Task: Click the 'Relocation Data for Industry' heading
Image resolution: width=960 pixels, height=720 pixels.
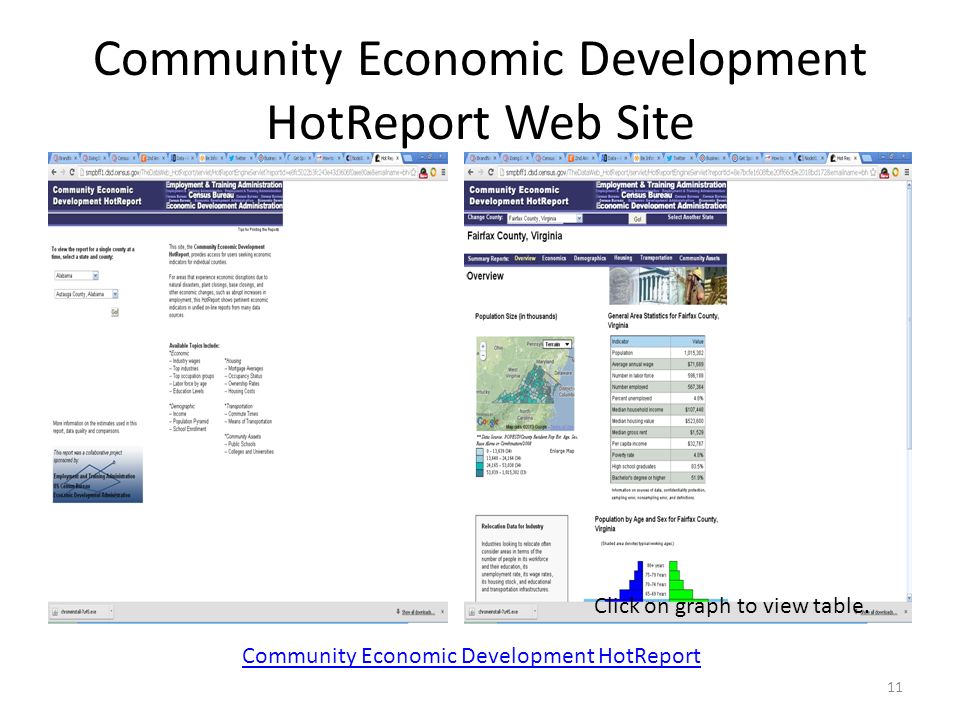Action: pyautogui.click(x=512, y=527)
